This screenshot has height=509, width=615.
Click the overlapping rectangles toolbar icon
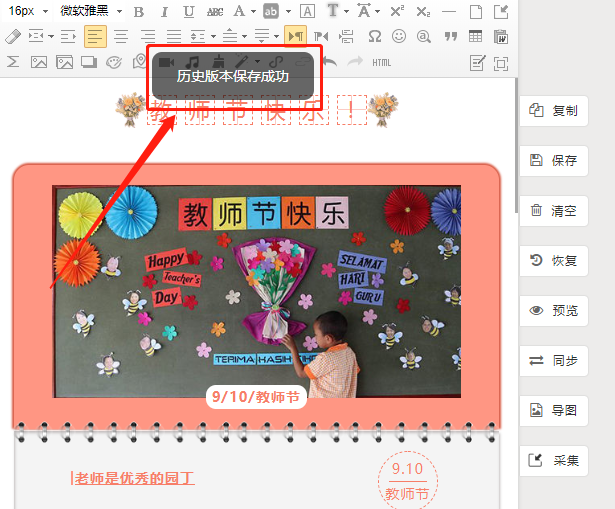pyautogui.click(x=89, y=62)
